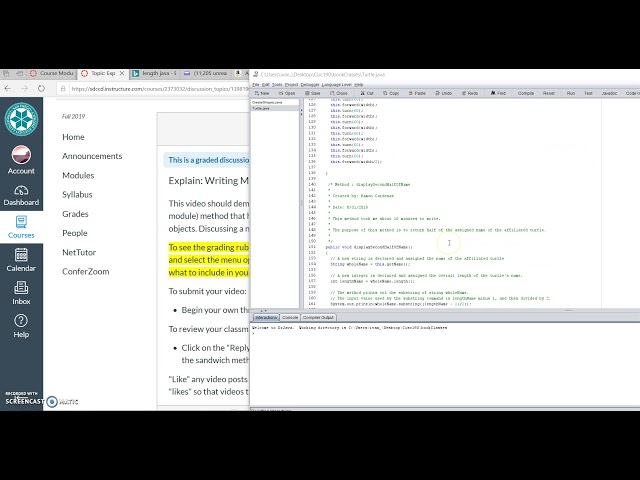This screenshot has height=480, width=640.
Task: Switch to the Console tab
Action: coord(290,317)
